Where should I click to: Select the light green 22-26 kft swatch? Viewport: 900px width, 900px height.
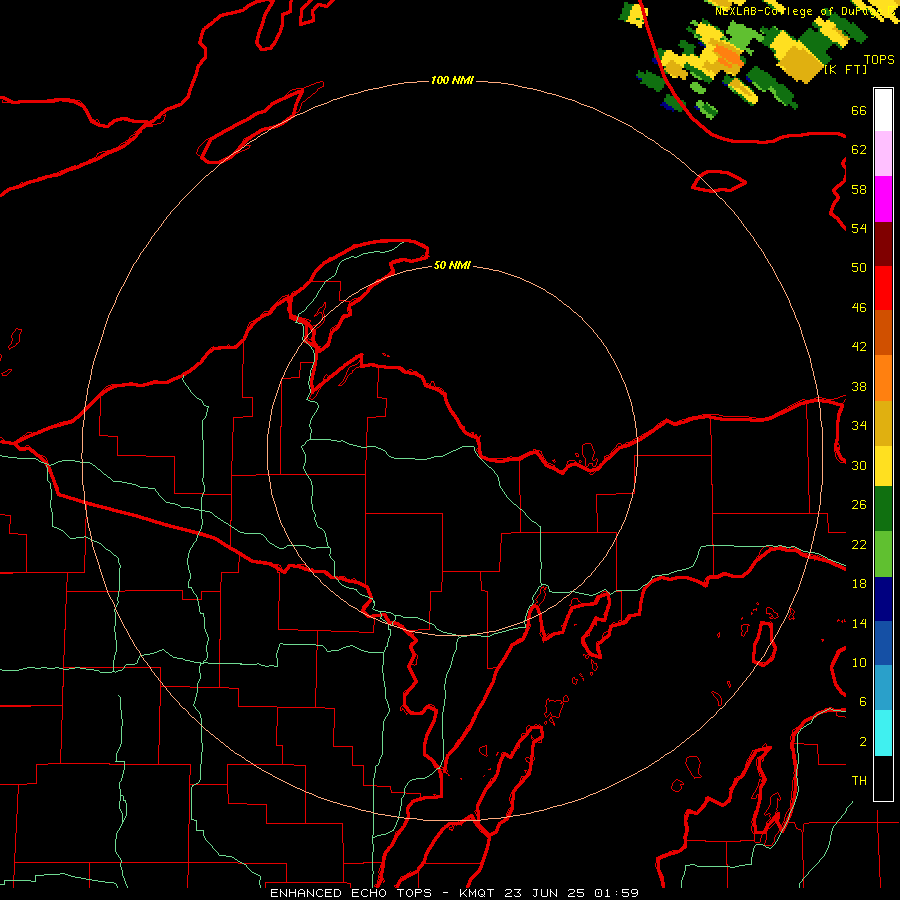click(883, 554)
